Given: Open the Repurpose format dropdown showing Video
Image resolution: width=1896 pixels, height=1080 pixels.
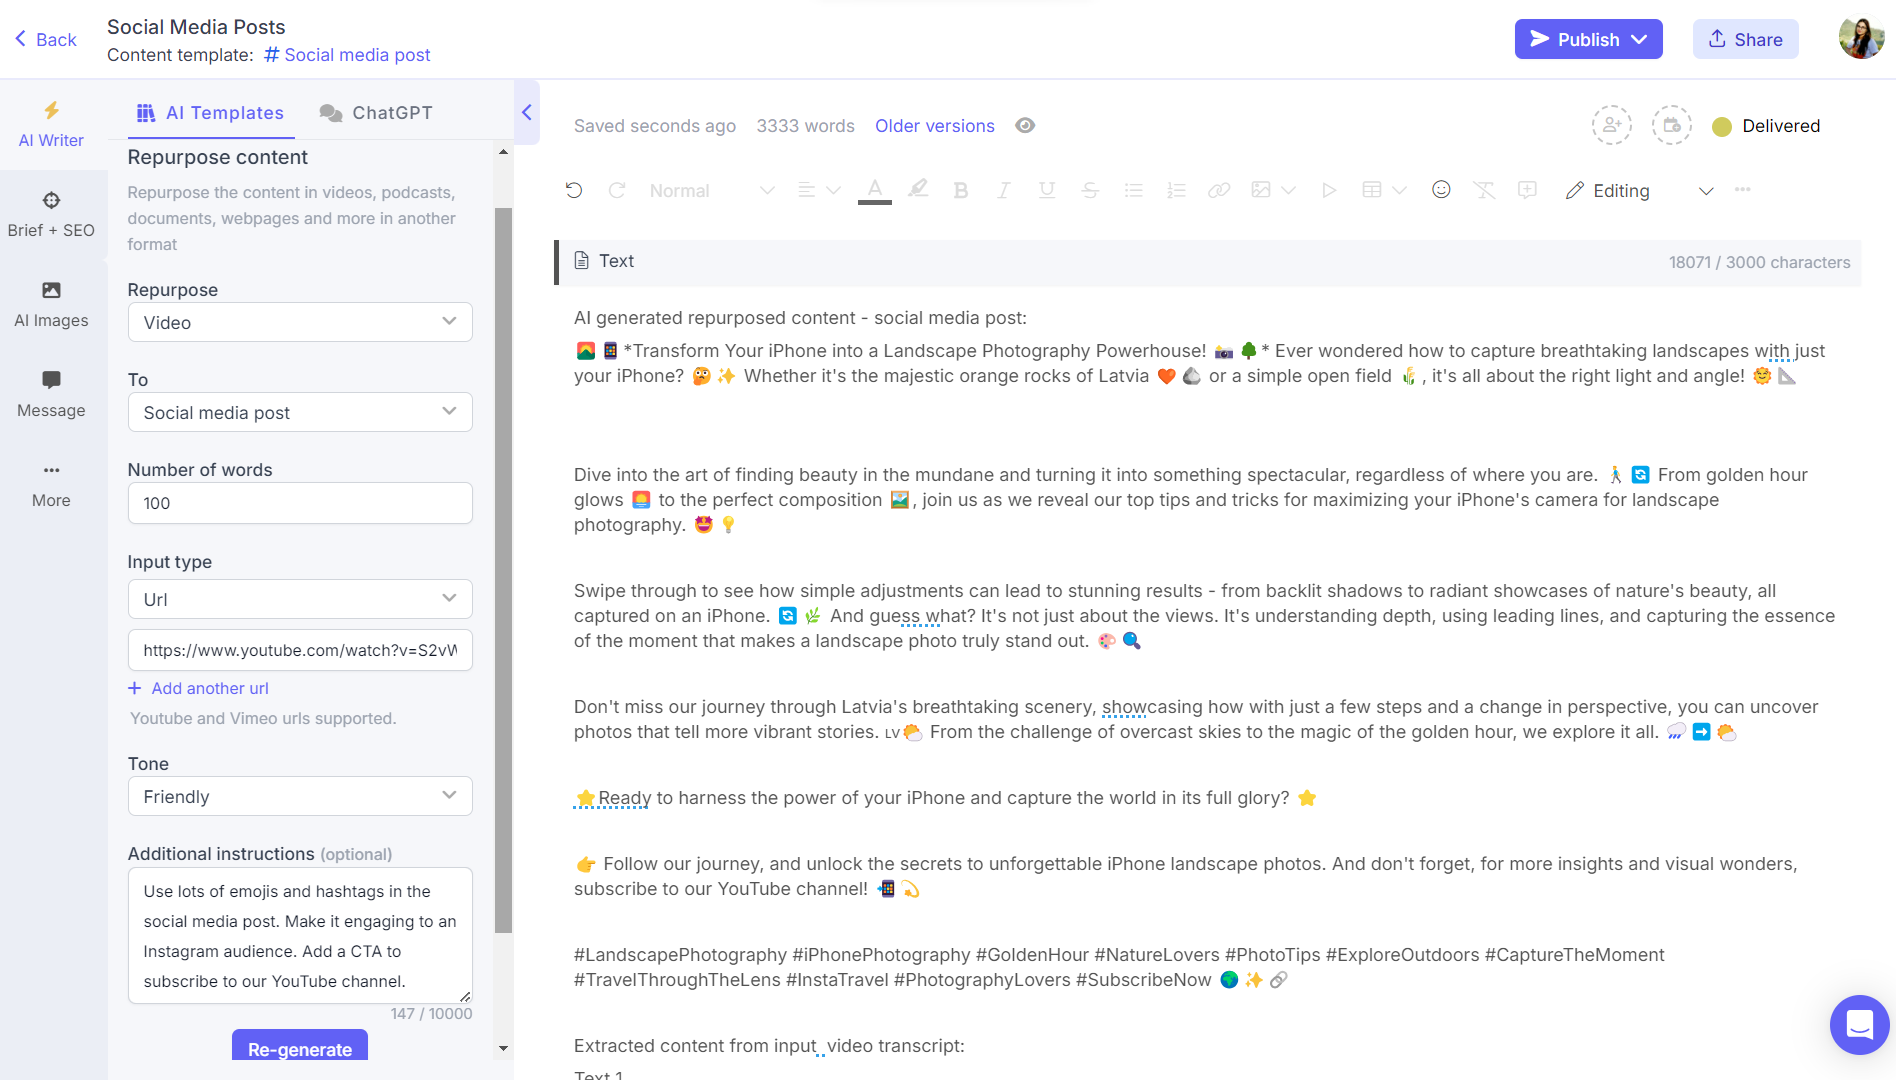Looking at the screenshot, I should click(x=299, y=322).
